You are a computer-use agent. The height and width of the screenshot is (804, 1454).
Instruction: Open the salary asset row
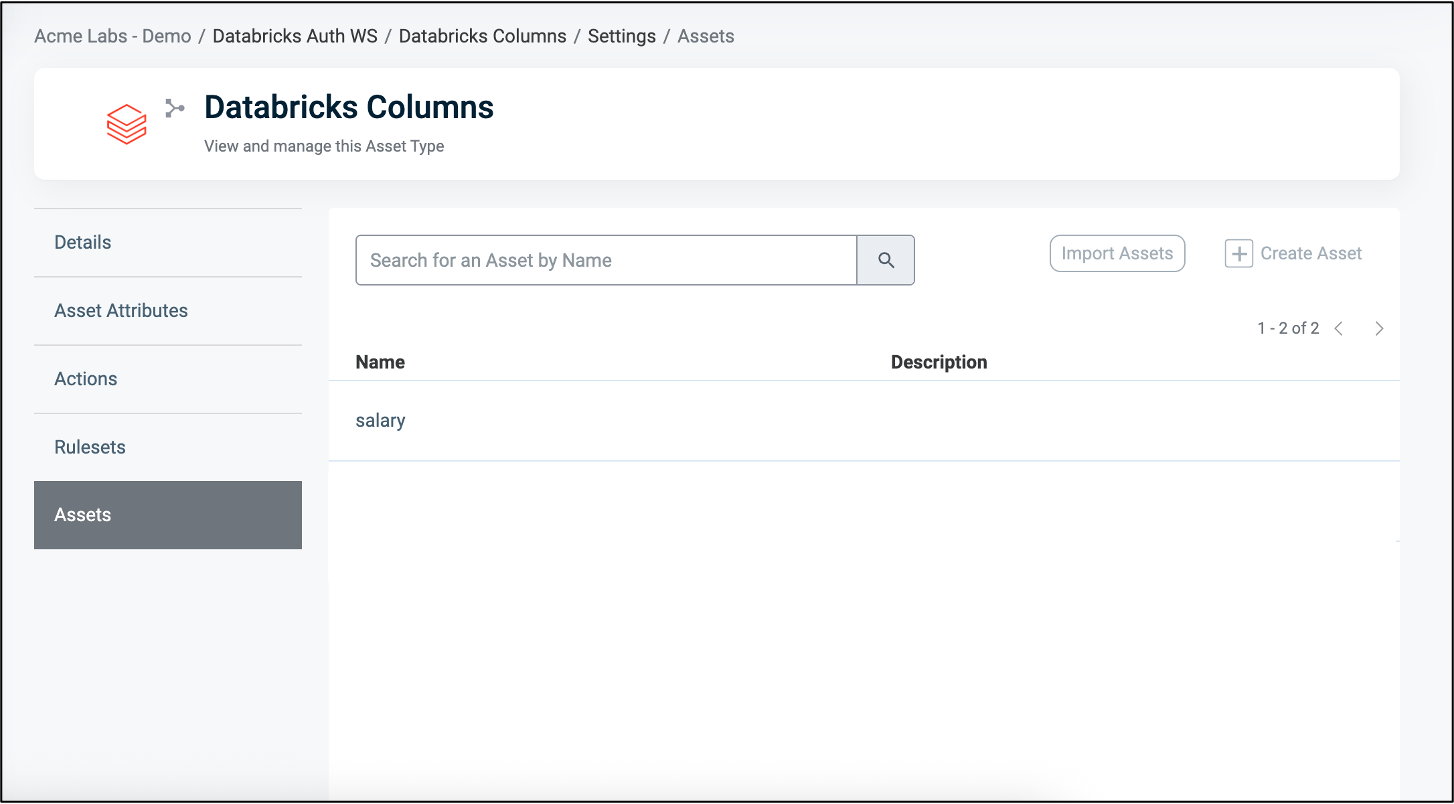coord(864,421)
